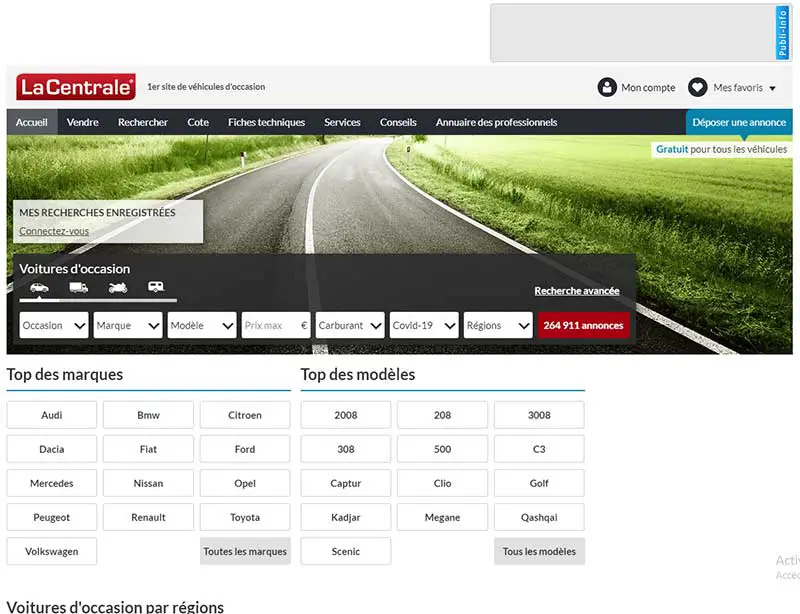
Task: Select the Qashqai model button
Action: 539,517
